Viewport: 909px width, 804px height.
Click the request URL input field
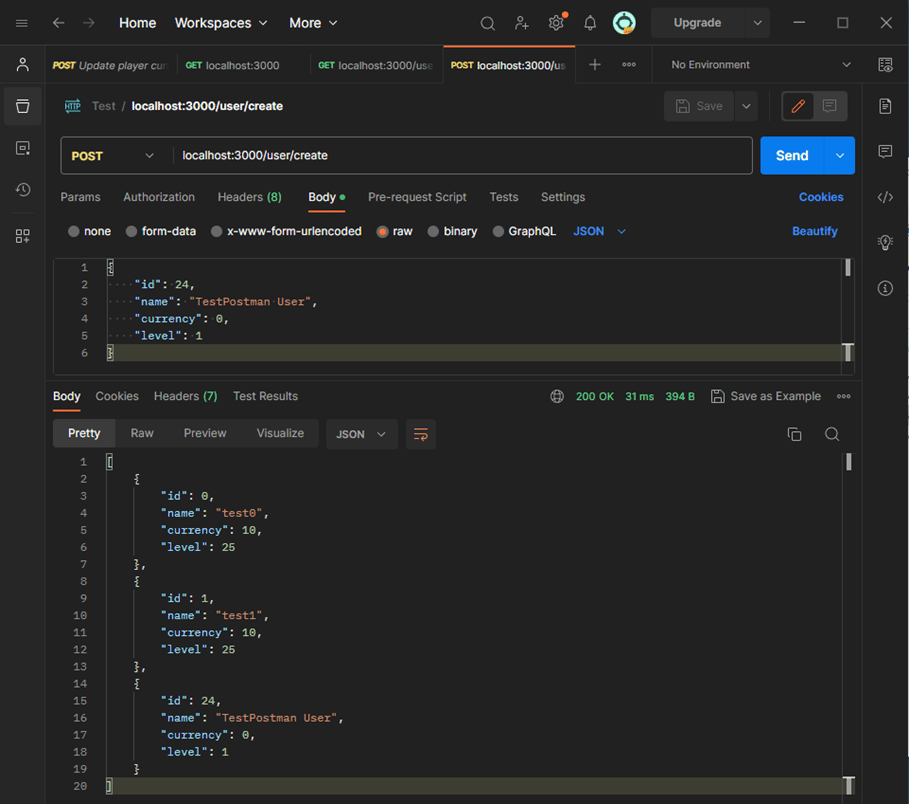tap(463, 155)
